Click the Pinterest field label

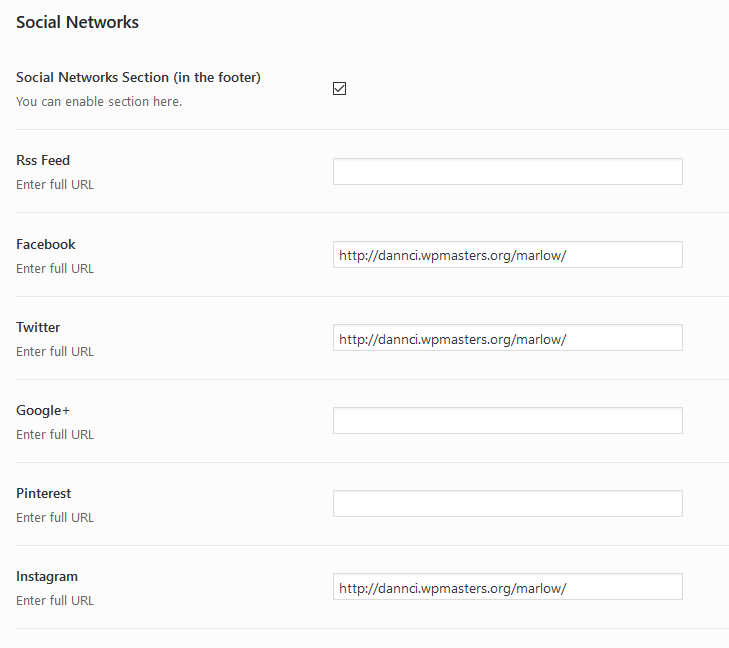coord(44,493)
